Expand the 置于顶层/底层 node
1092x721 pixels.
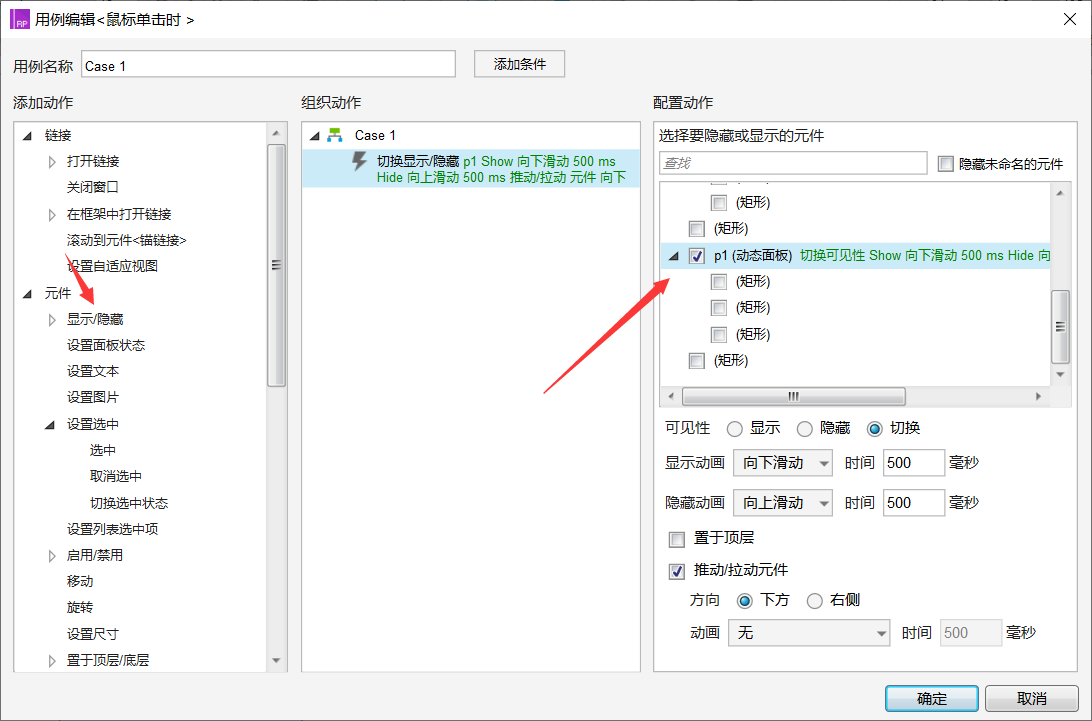click(x=52, y=660)
